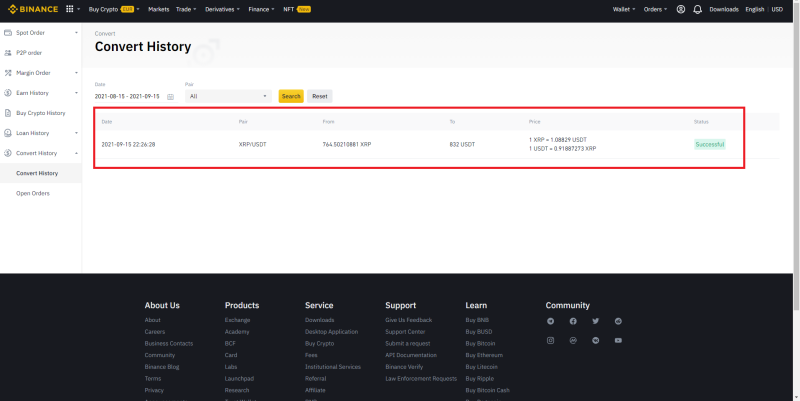Open the Academy footer link
This screenshot has width=800, height=401.
[237, 332]
